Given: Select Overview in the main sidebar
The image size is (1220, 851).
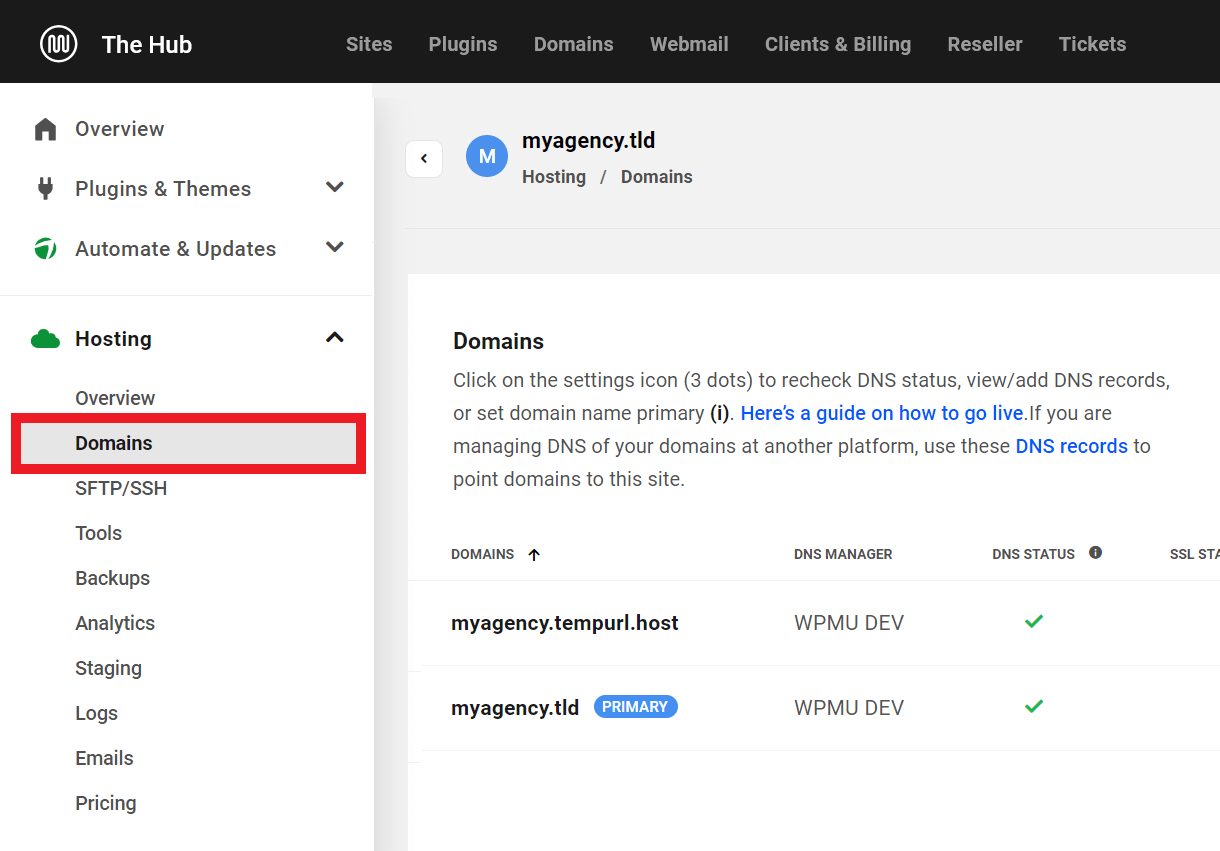Looking at the screenshot, I should [119, 129].
